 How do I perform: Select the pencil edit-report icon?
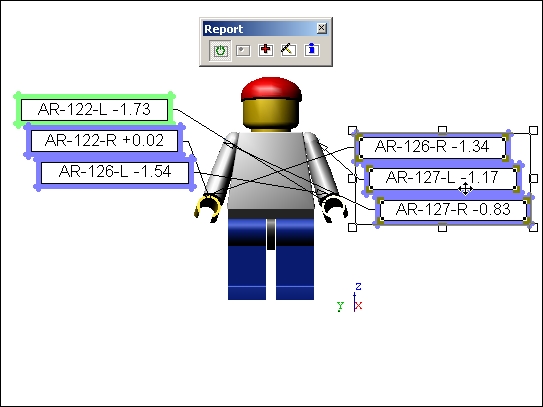click(288, 50)
